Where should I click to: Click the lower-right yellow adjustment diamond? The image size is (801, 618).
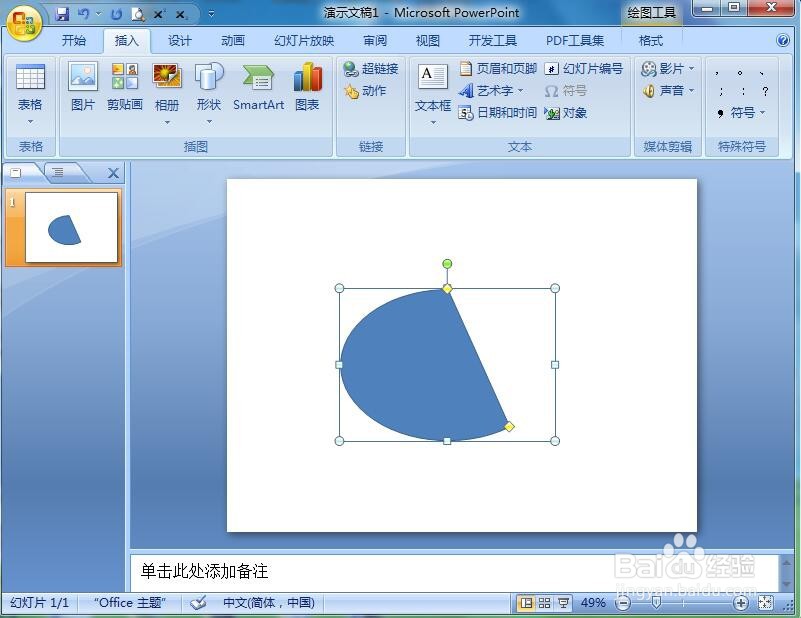pos(509,426)
